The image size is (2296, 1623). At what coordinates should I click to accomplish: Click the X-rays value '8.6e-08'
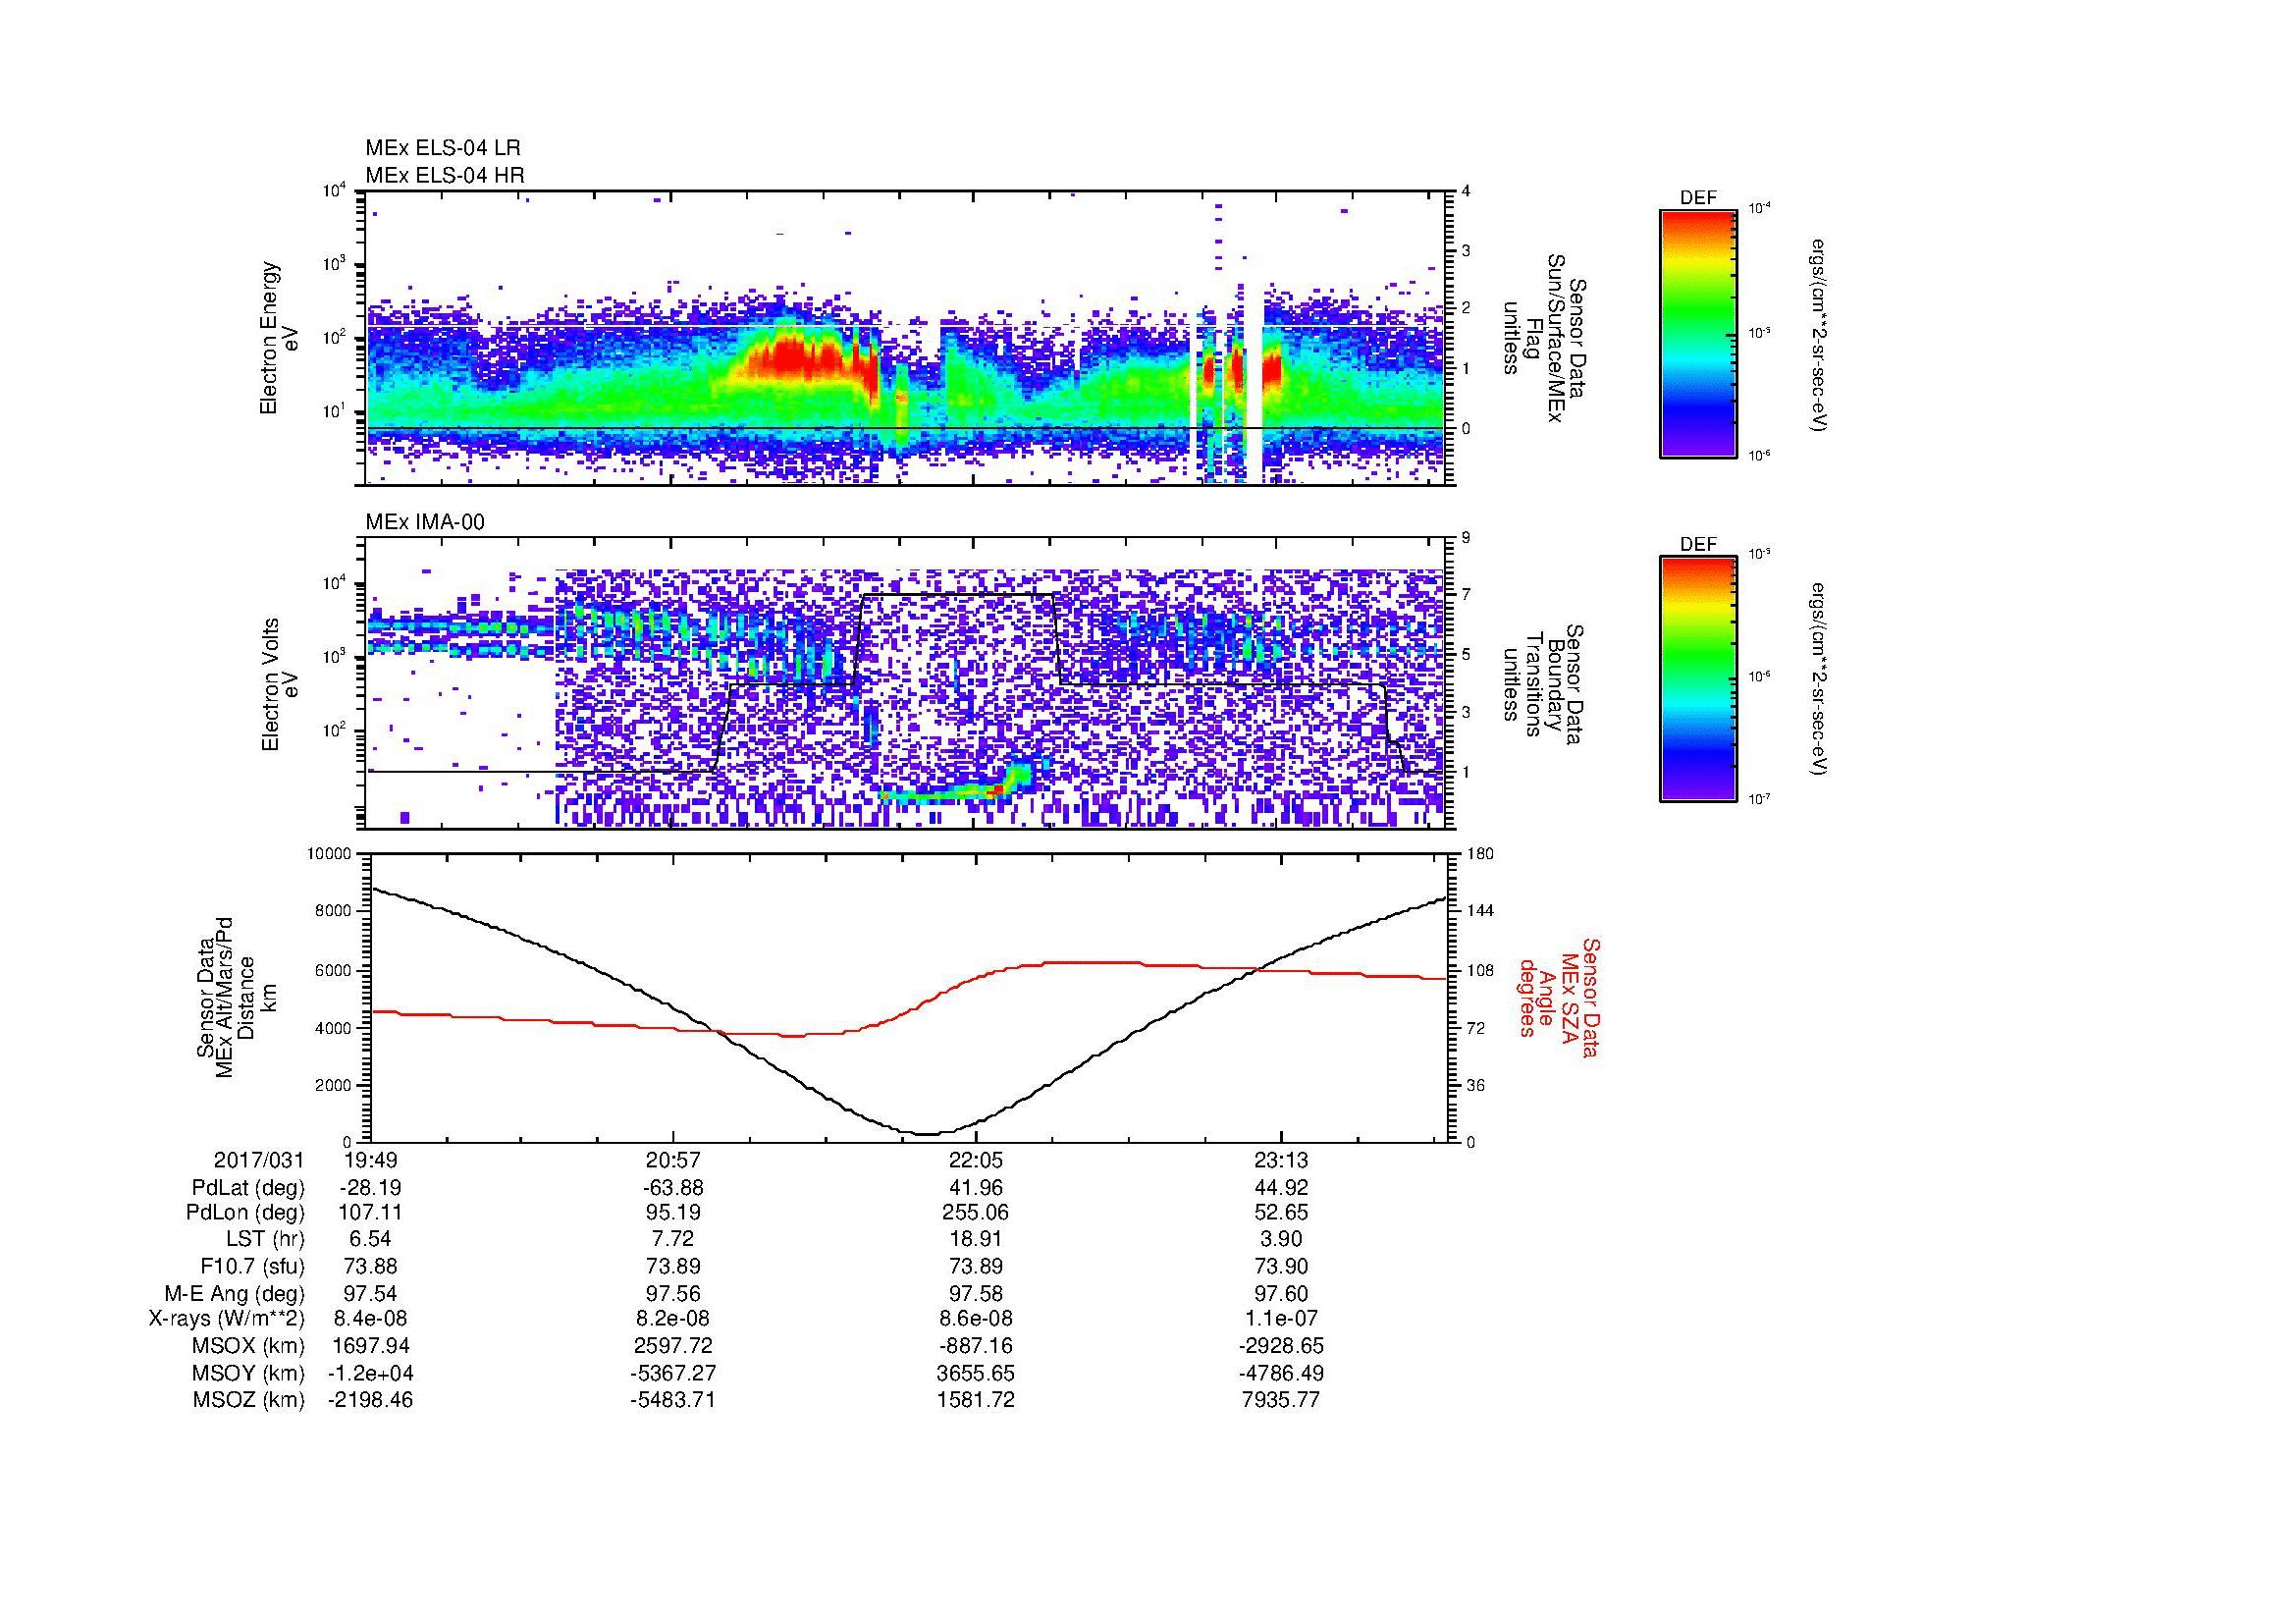click(976, 1320)
